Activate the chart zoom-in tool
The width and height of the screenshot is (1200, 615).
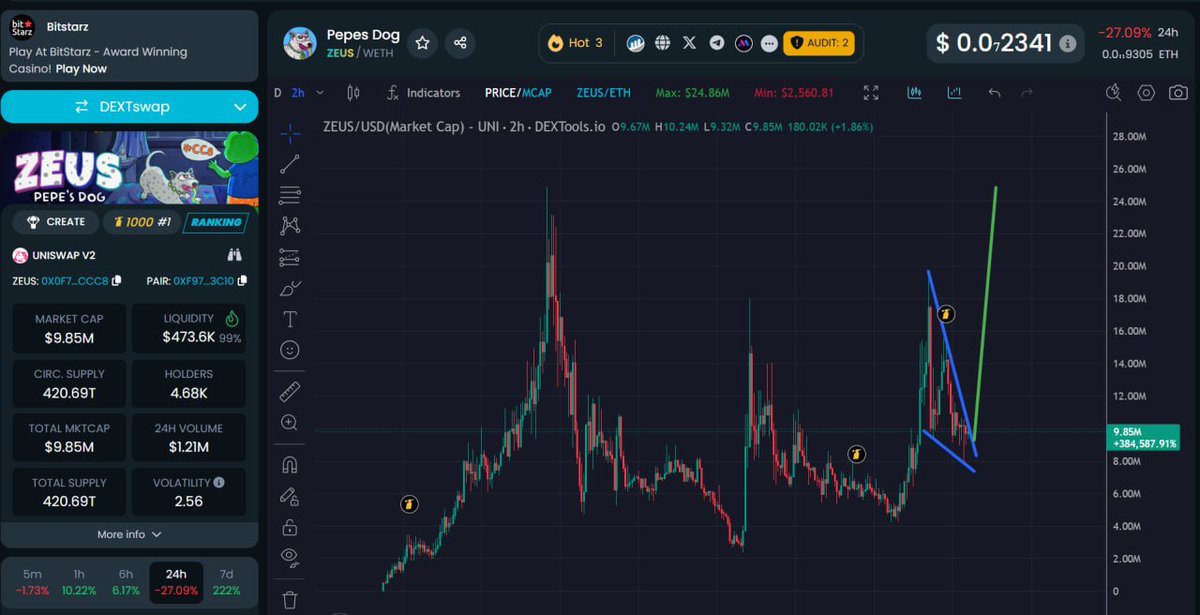coord(290,423)
